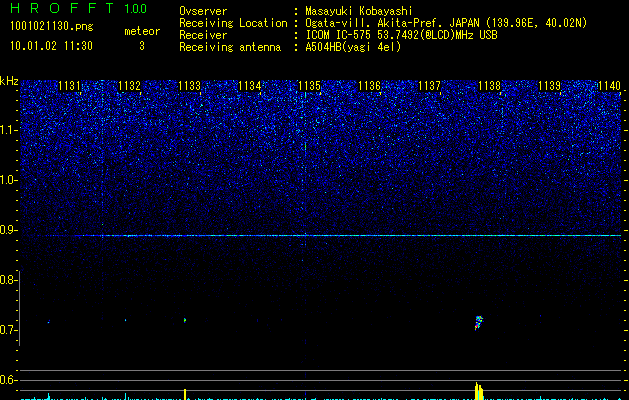Select the file name 1001021130.png
The height and width of the screenshot is (400, 629).
[x=51, y=26]
